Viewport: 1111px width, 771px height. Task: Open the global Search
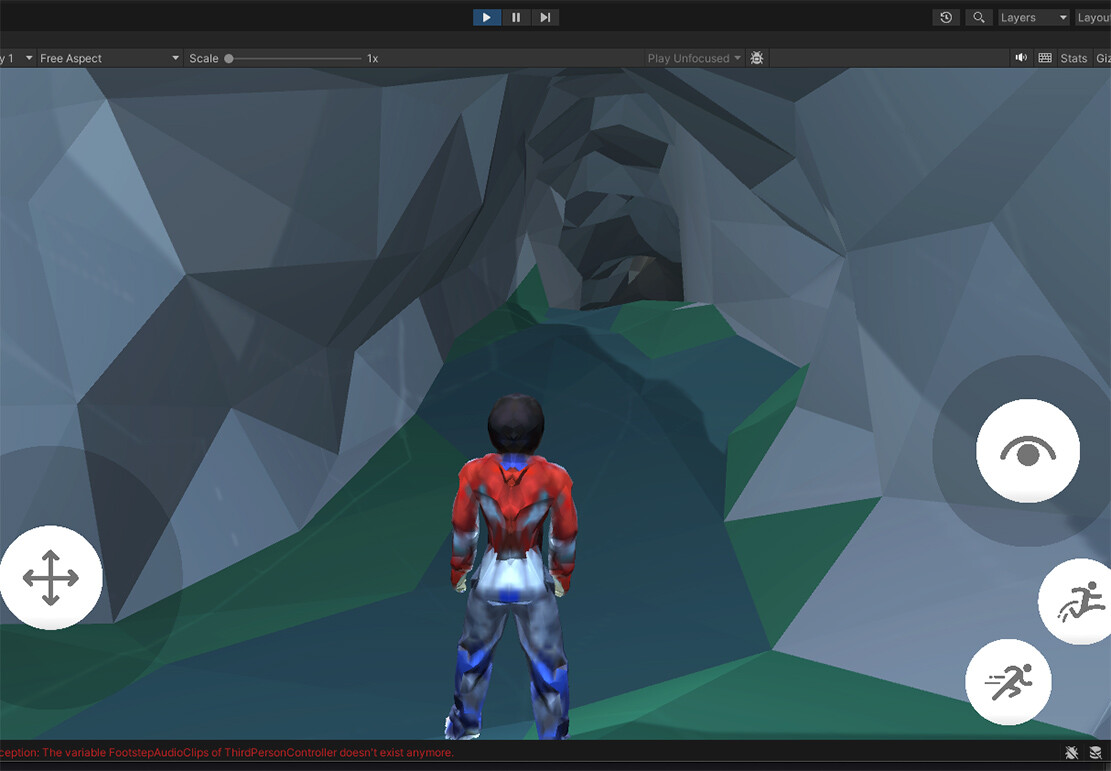[978, 17]
